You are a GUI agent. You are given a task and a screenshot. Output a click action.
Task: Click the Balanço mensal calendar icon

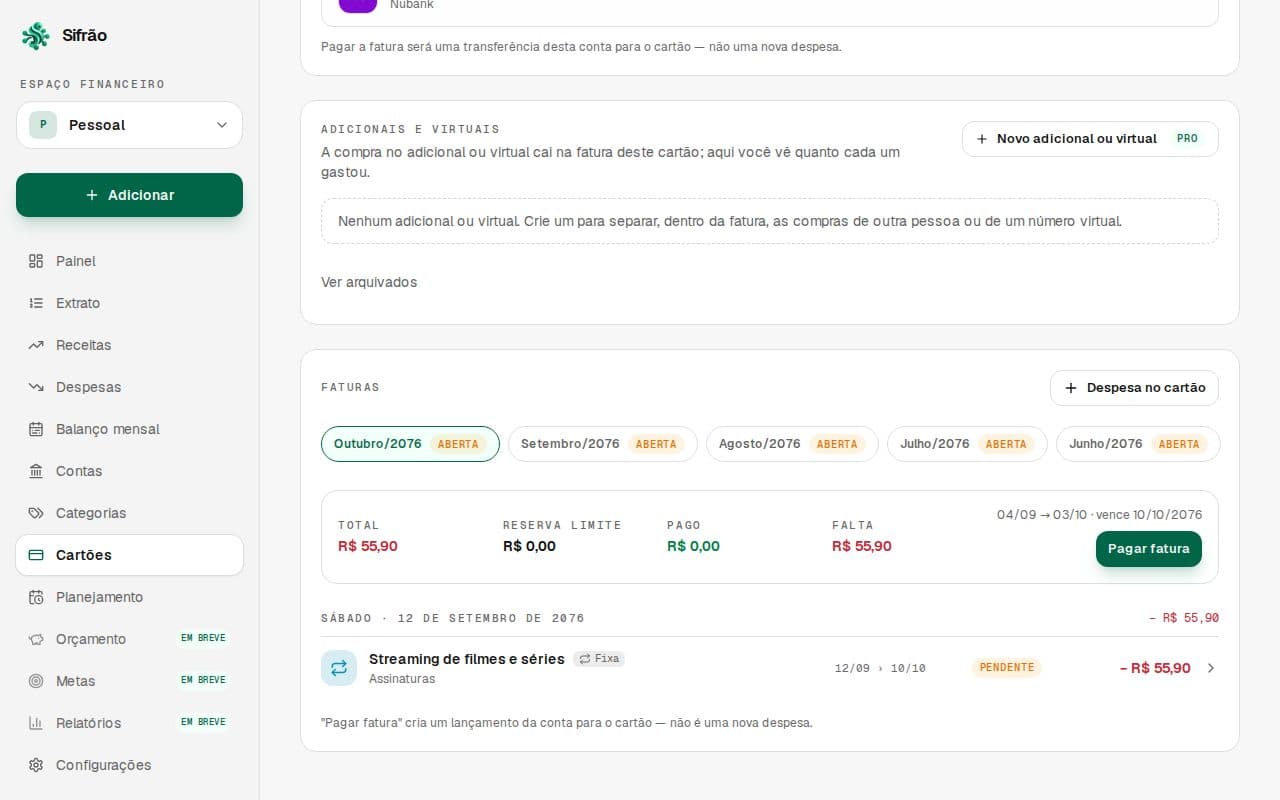36,429
